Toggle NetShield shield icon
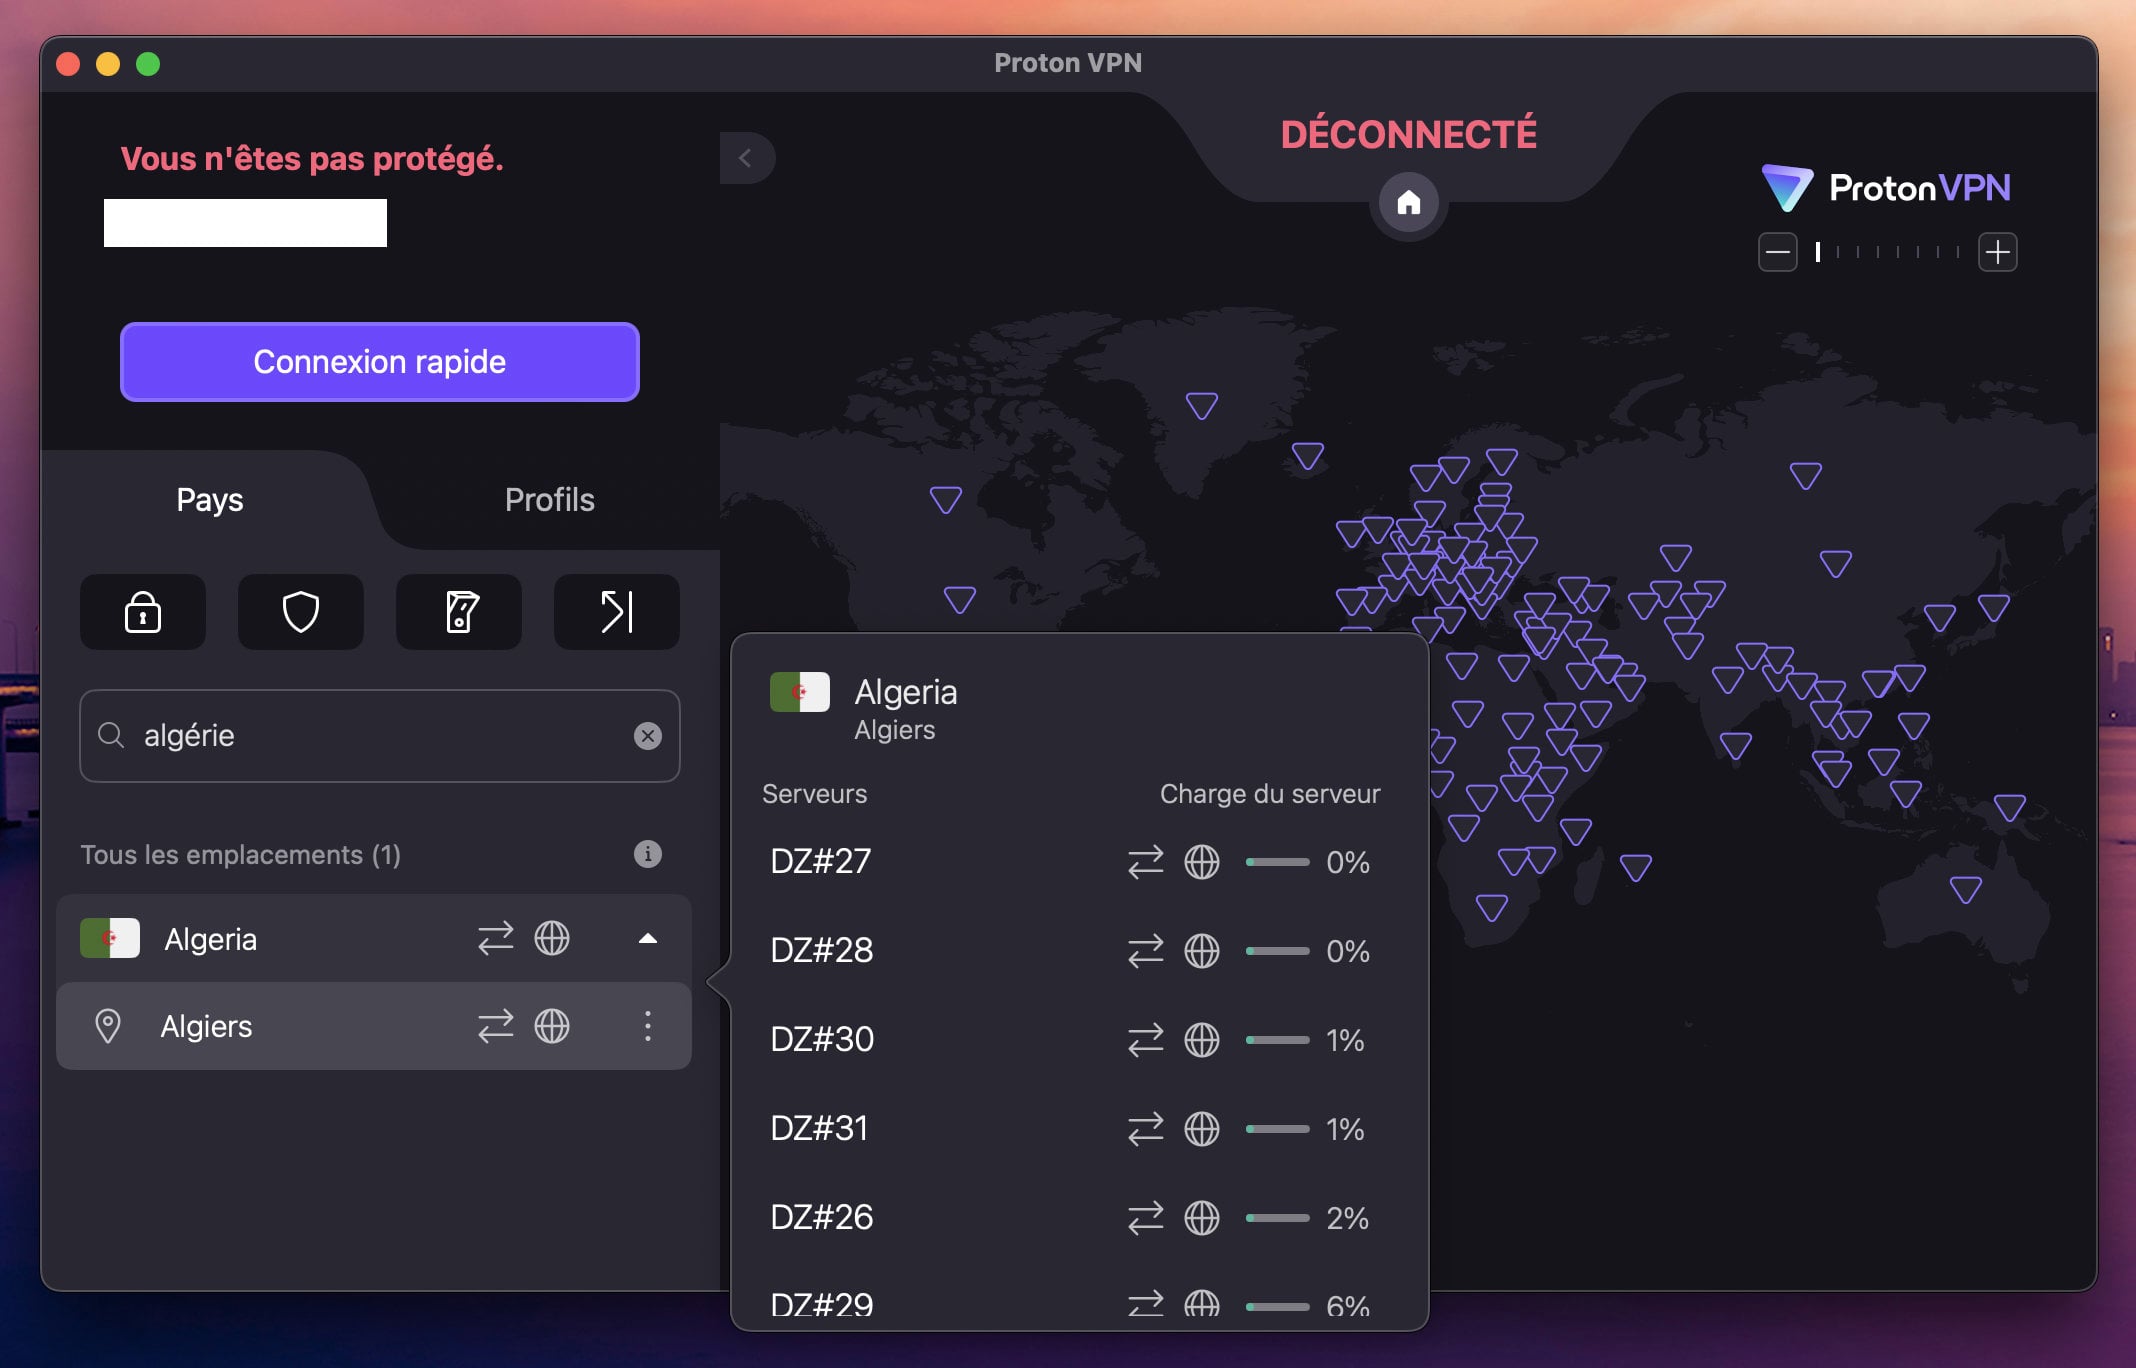 [301, 612]
